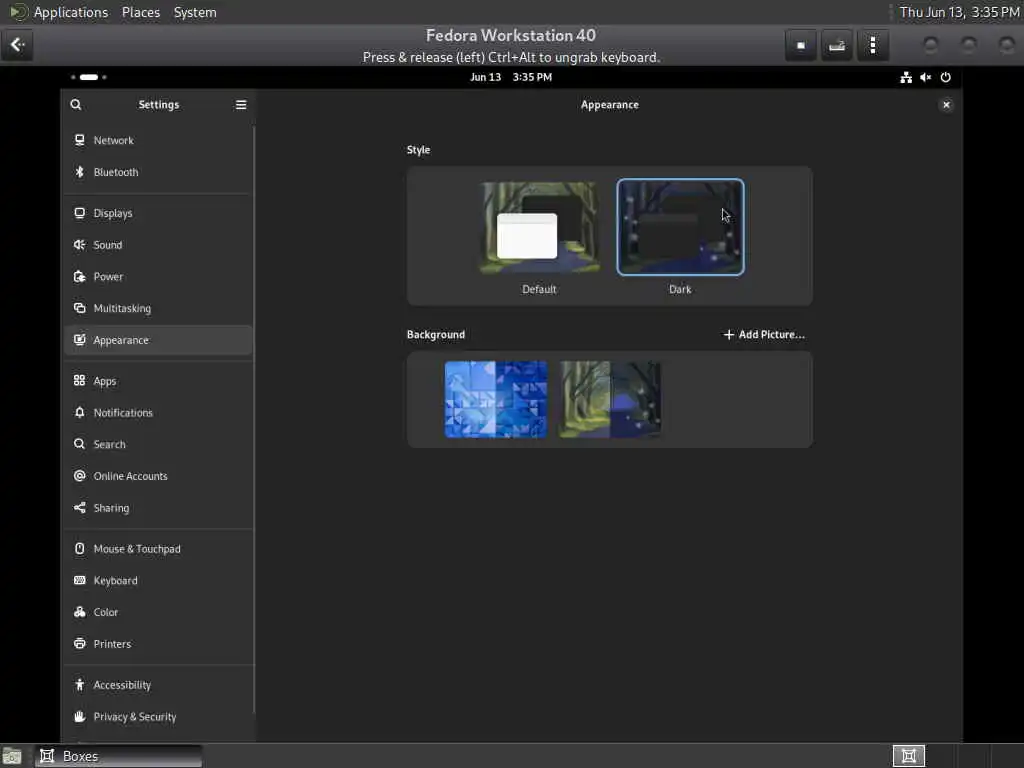Open Privacy & Security settings

point(158,717)
